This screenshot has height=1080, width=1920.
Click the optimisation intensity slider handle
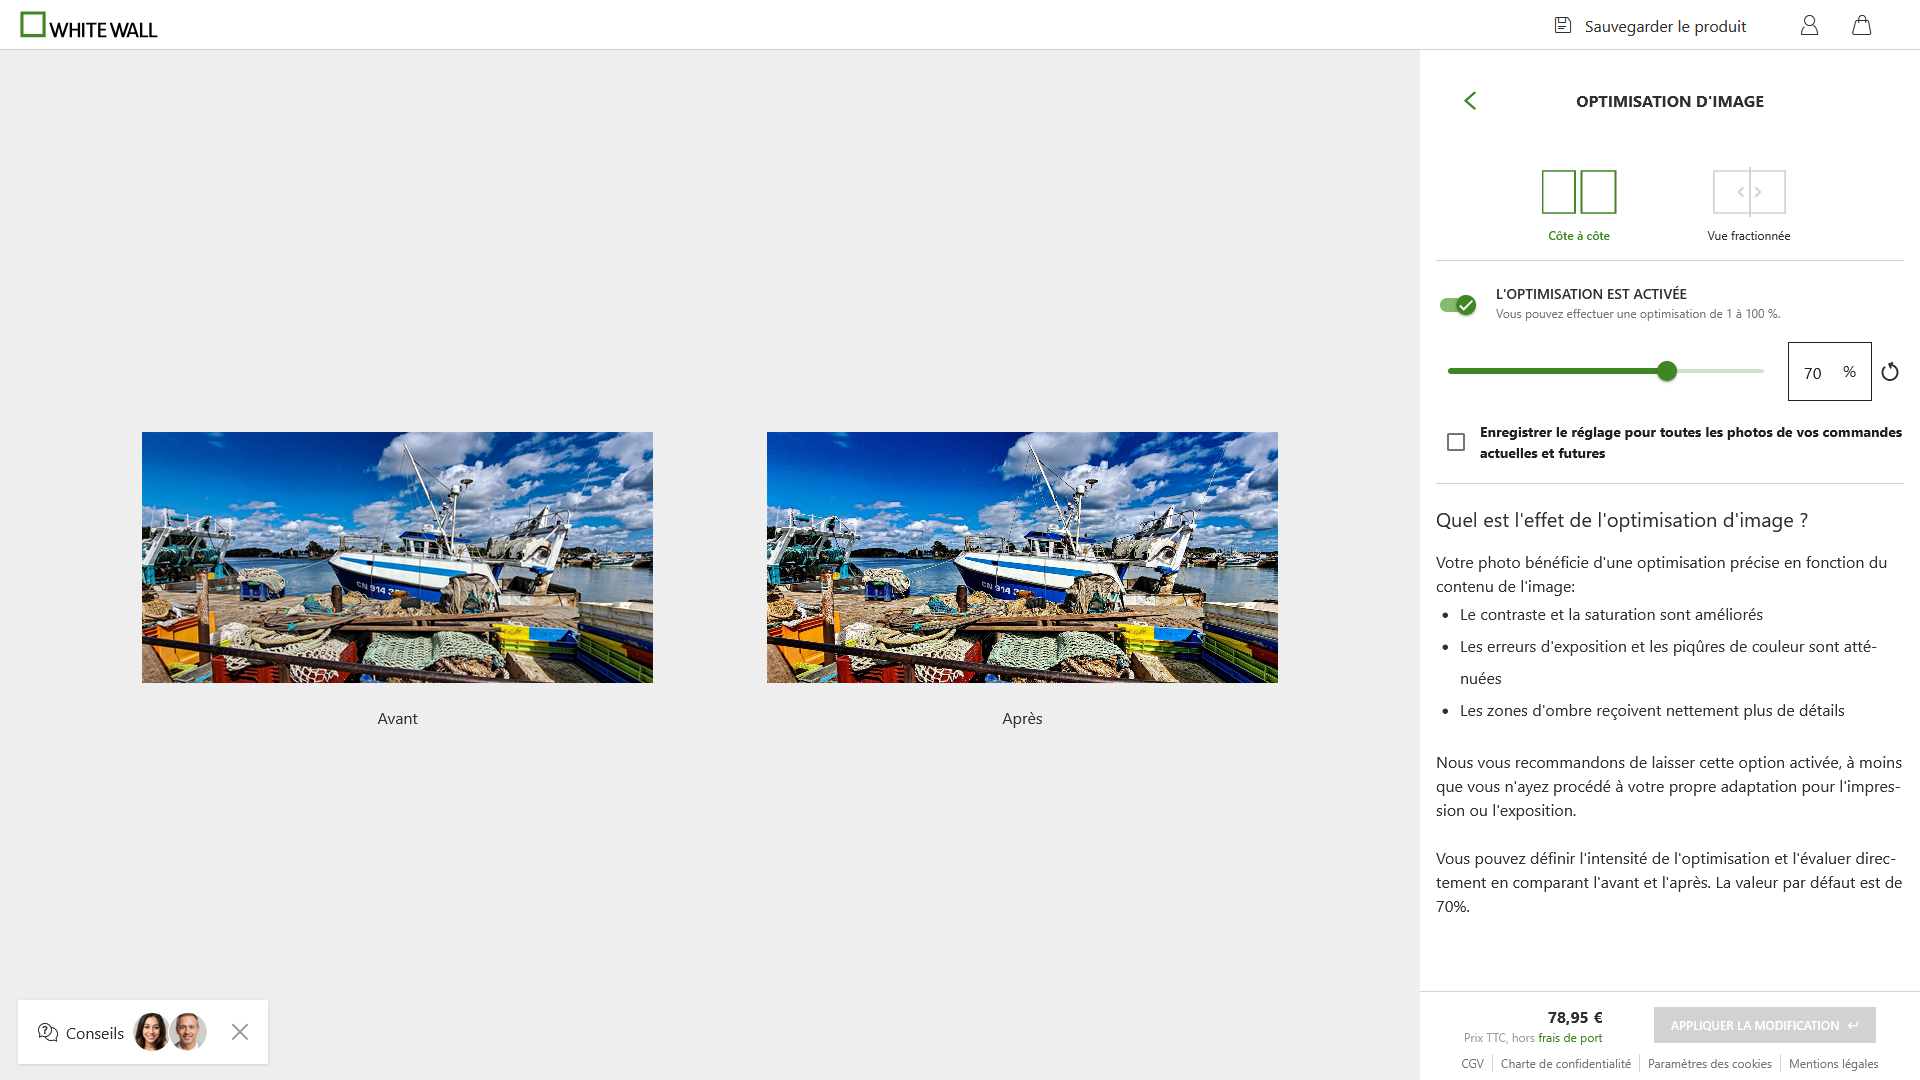click(1667, 371)
